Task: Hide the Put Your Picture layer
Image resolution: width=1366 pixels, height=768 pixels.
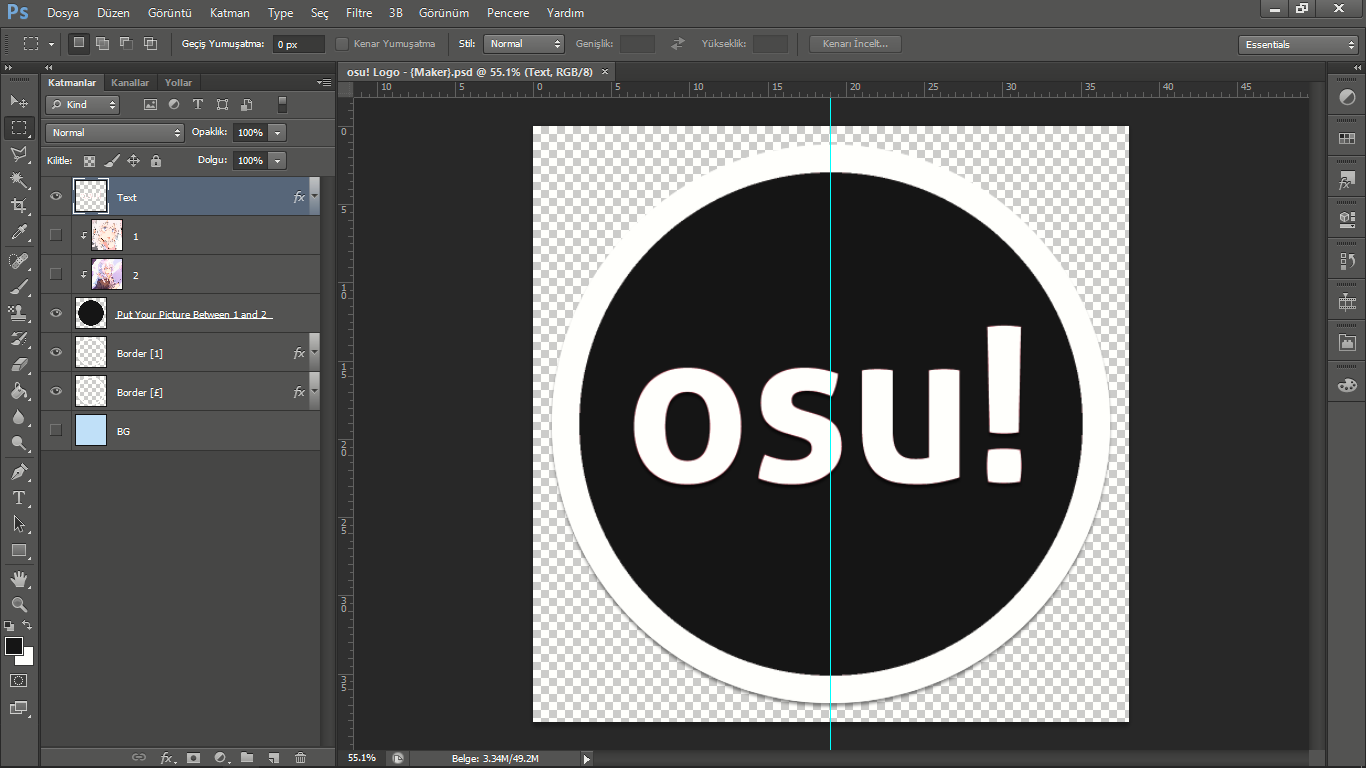Action: [56, 313]
